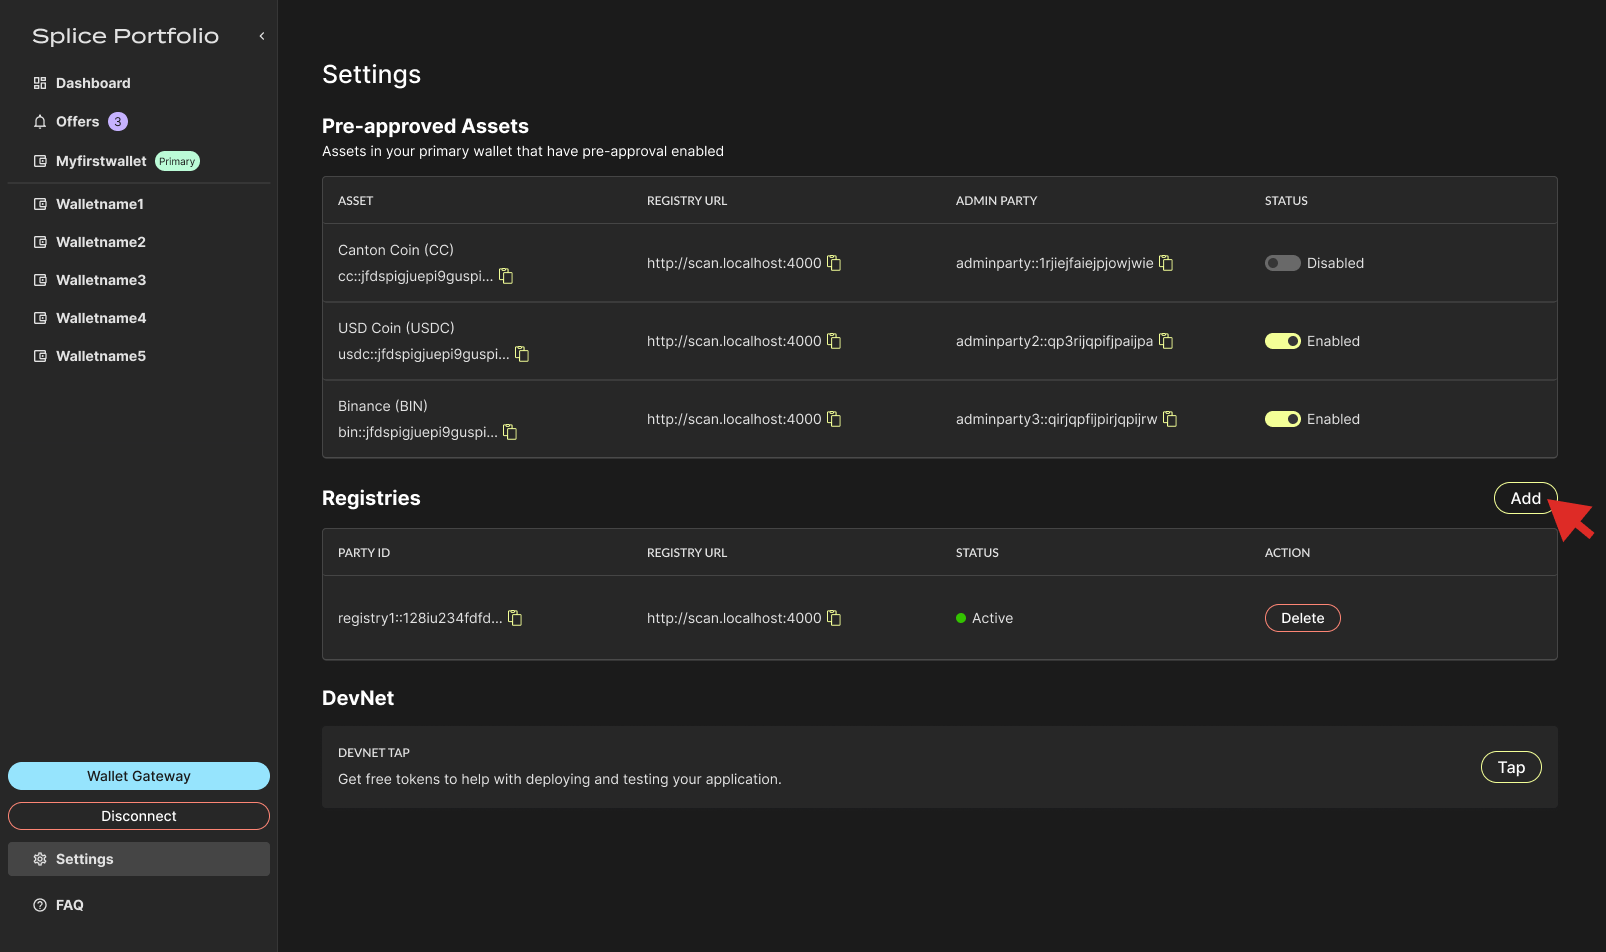Click the Offers bell icon
Image resolution: width=1606 pixels, height=952 pixels.
[x=40, y=121]
